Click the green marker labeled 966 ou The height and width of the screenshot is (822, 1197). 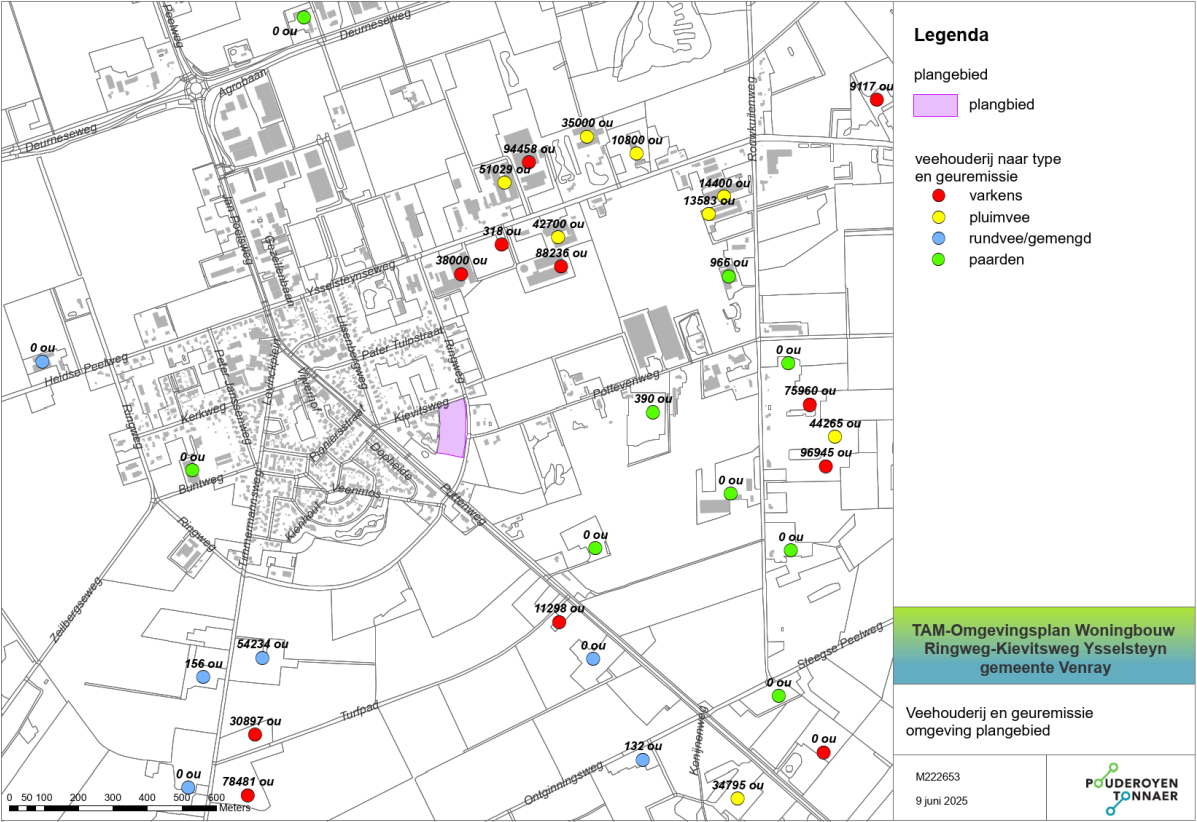(729, 276)
